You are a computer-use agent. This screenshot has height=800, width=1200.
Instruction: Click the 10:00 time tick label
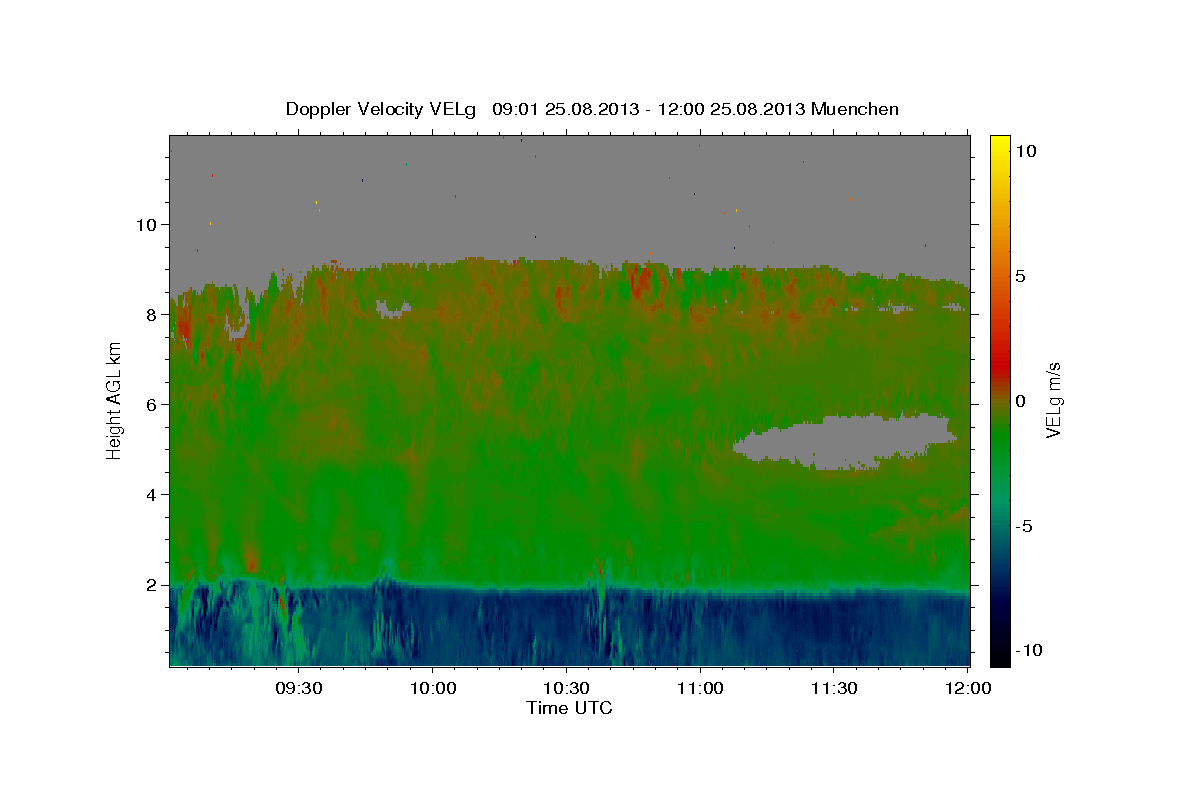[433, 689]
